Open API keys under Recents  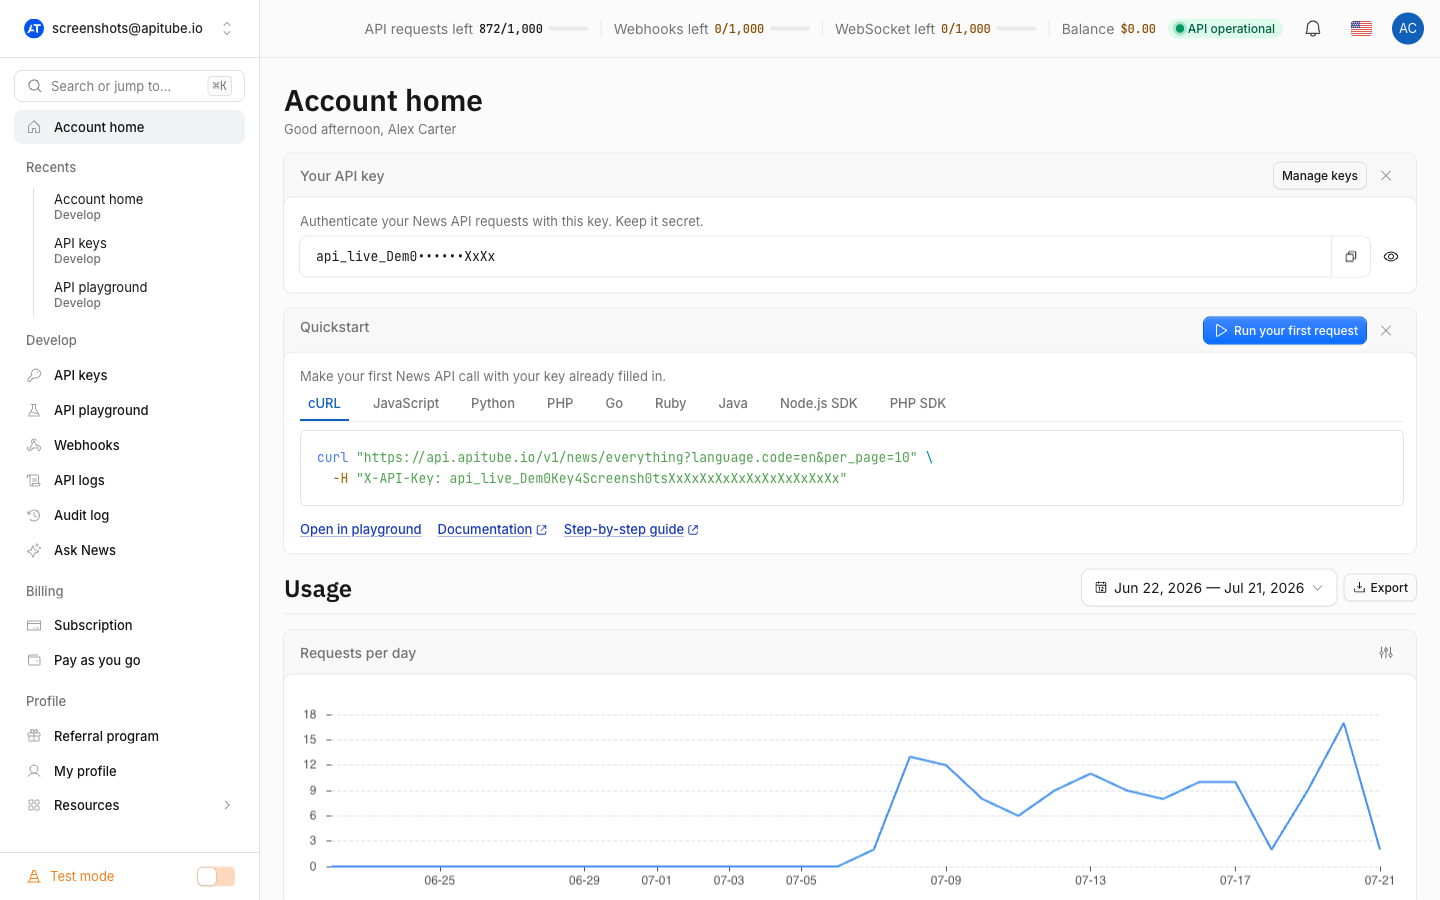(80, 250)
